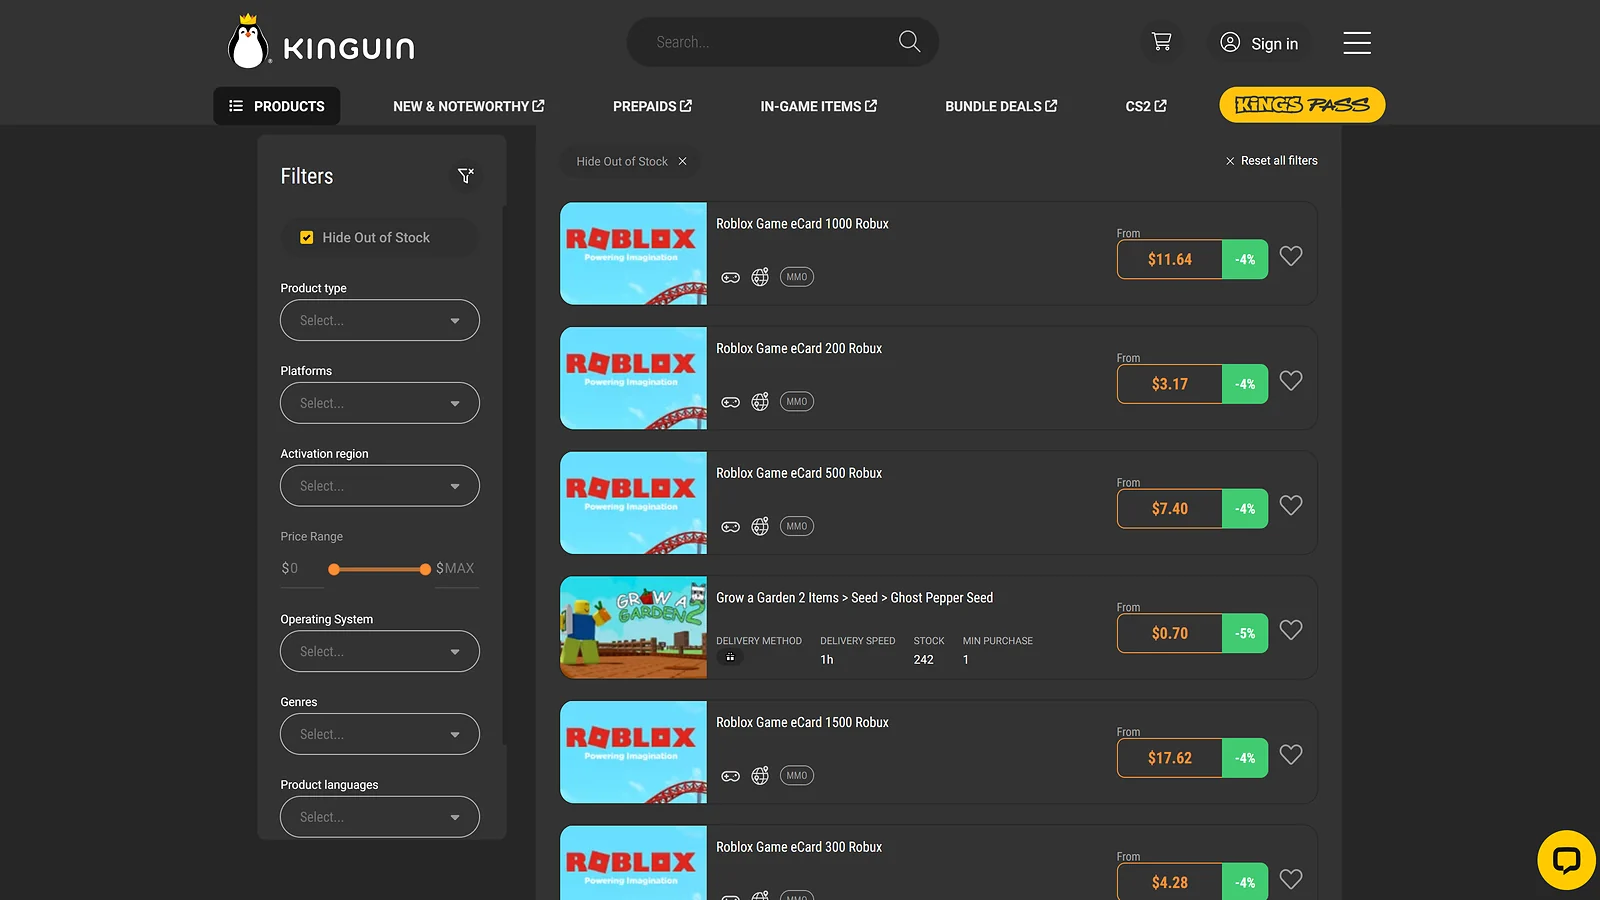Click $7.40 price on 500 Robux
This screenshot has height=900, width=1600.
coord(1170,509)
